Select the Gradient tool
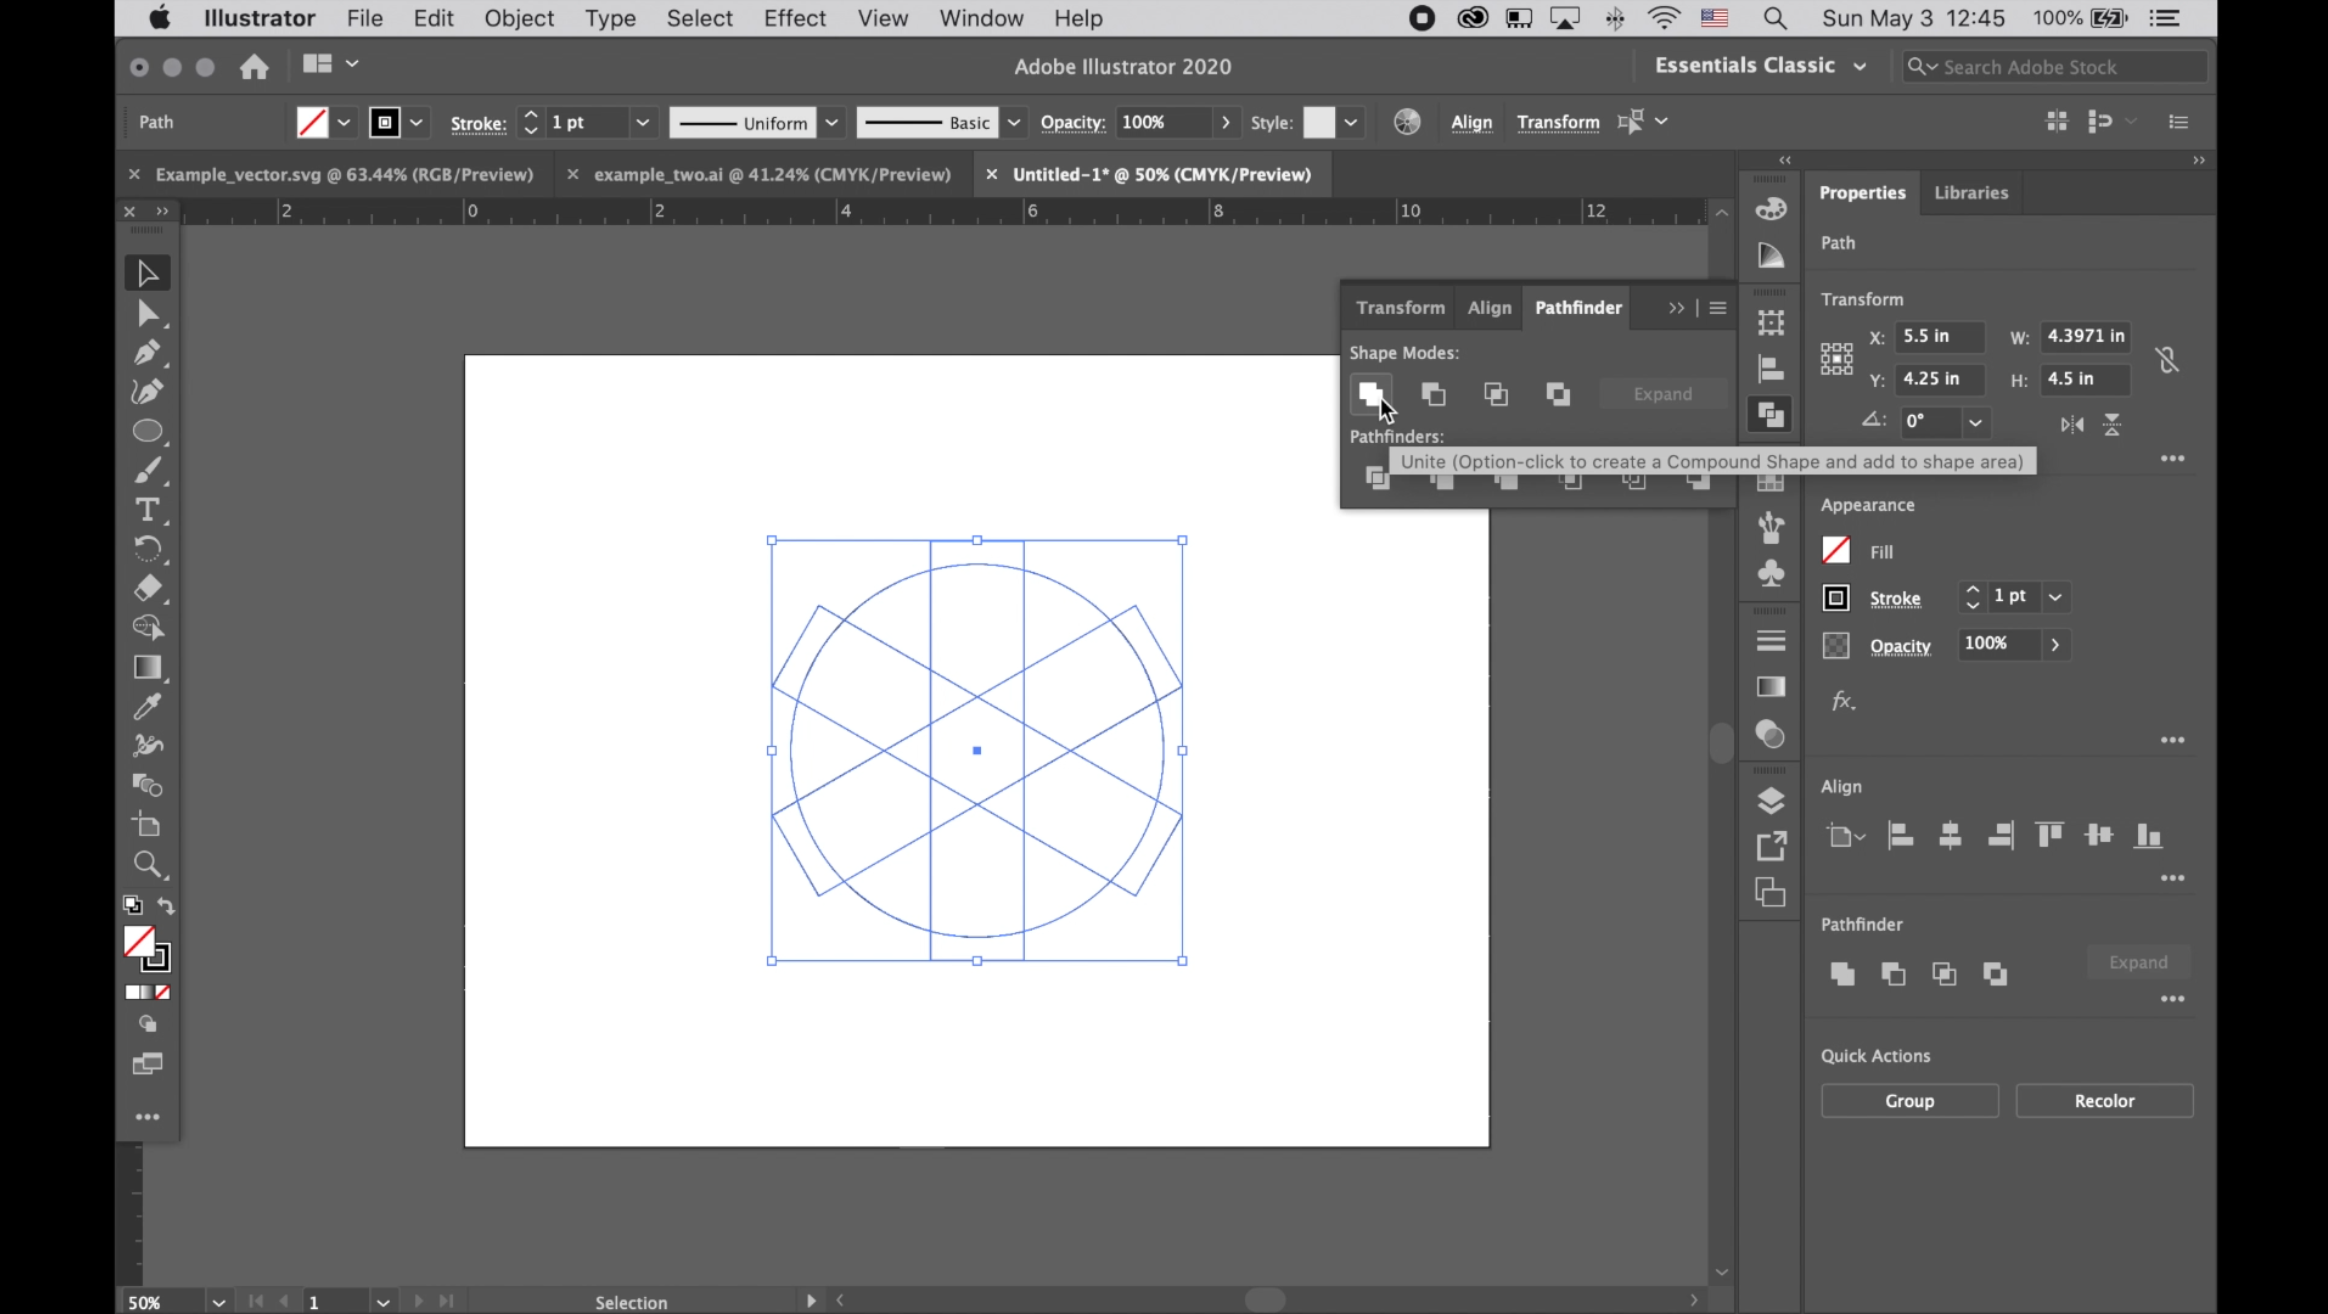The image size is (2328, 1314). (x=147, y=667)
